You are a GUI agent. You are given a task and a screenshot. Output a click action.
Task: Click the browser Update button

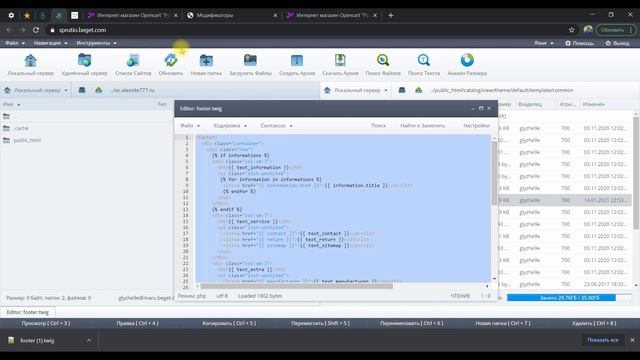[616, 30]
